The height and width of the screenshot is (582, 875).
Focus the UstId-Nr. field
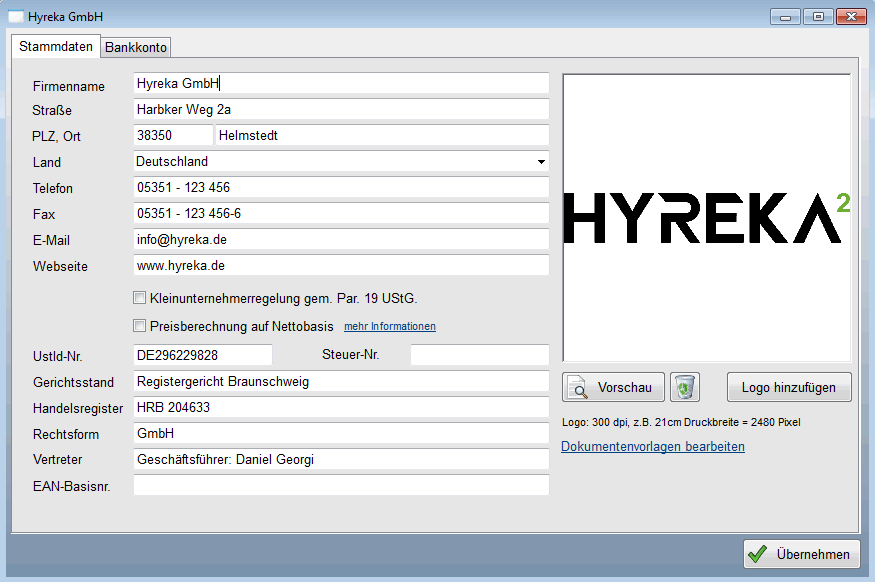pos(203,355)
